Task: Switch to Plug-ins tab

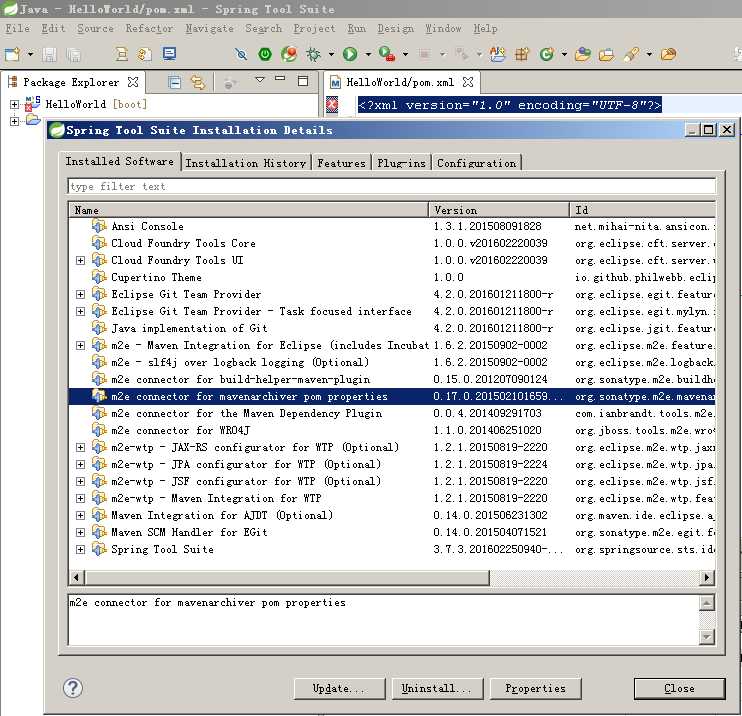Action: (401, 163)
